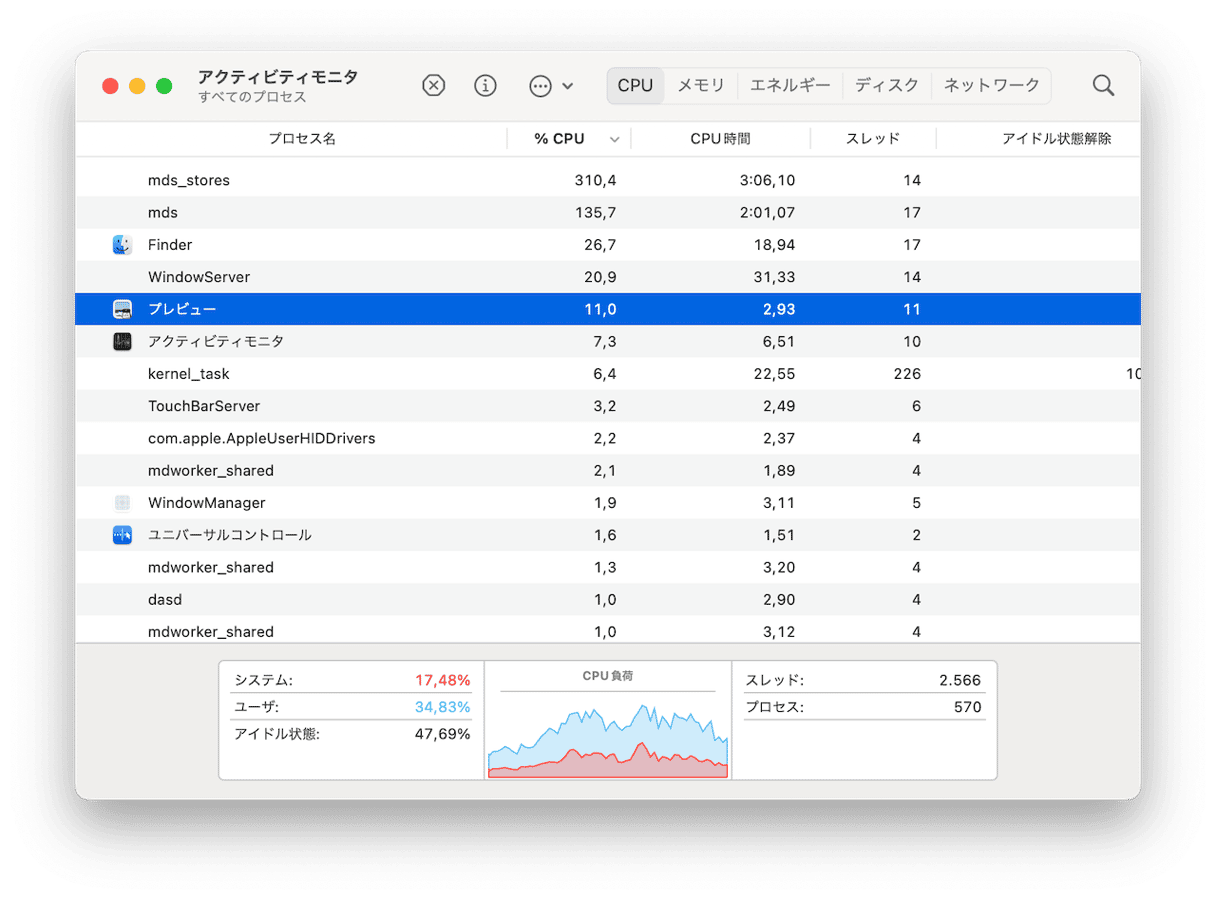Click the ユニバーサルコントロール app icon
This screenshot has width=1216, height=899.
[x=122, y=535]
